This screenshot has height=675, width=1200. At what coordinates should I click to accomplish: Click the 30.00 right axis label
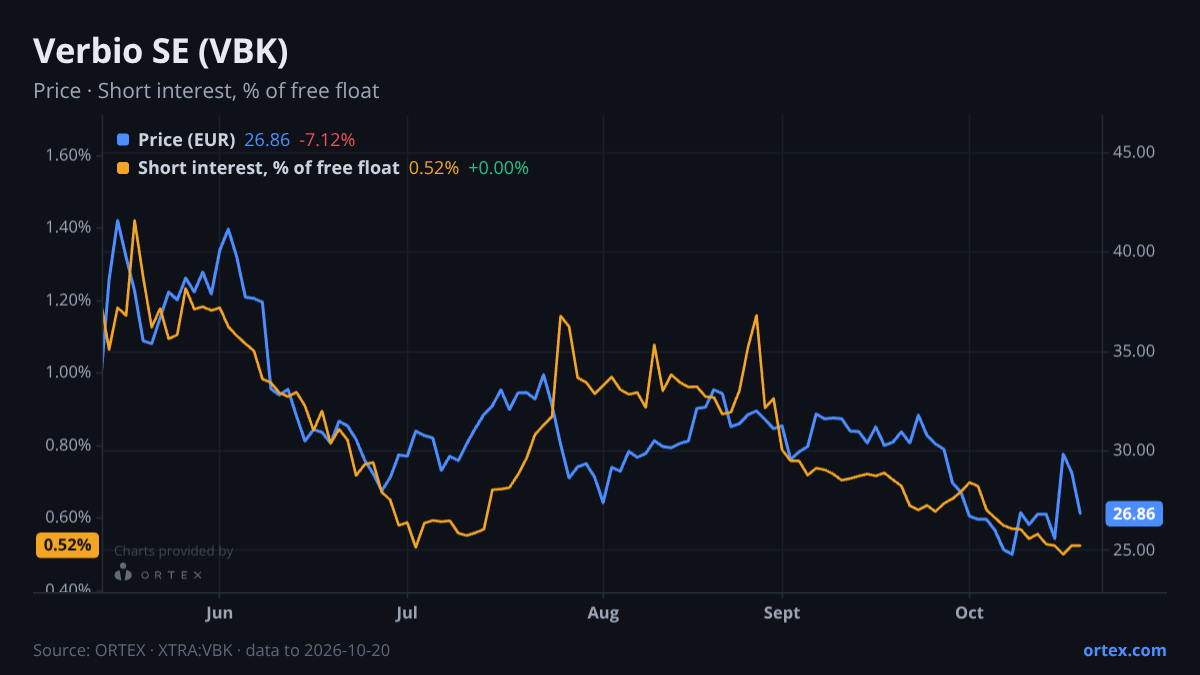[1134, 450]
